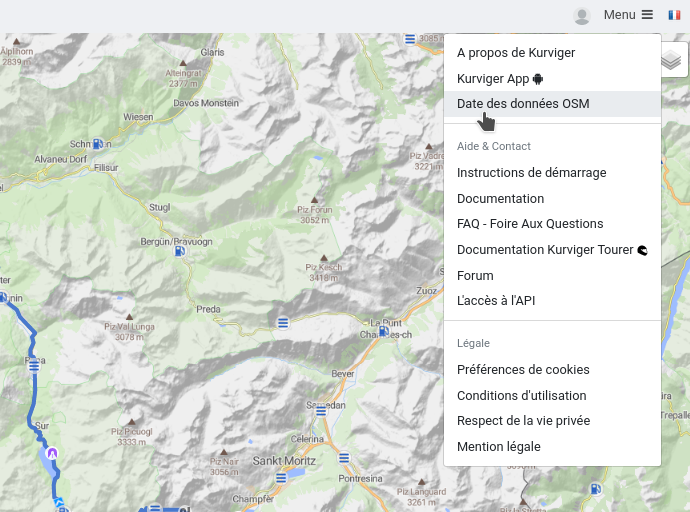Image resolution: width=690 pixels, height=512 pixels.
Task: Click the 'Alvaneu Dorf' map label
Action: tap(61, 159)
